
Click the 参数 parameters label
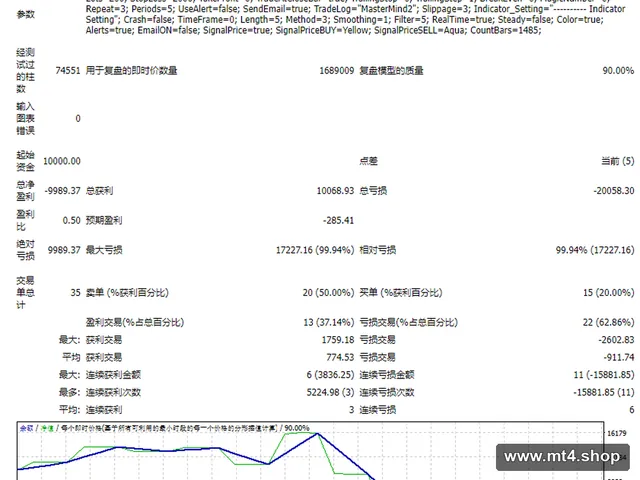[x=25, y=15]
